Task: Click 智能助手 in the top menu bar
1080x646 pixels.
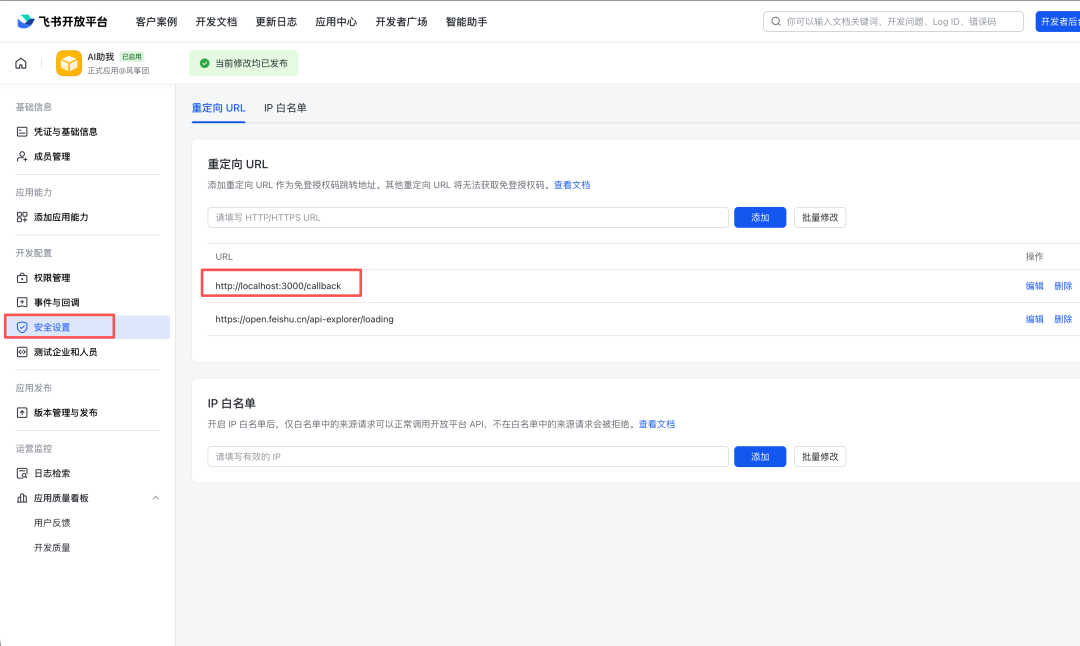Action: (467, 19)
